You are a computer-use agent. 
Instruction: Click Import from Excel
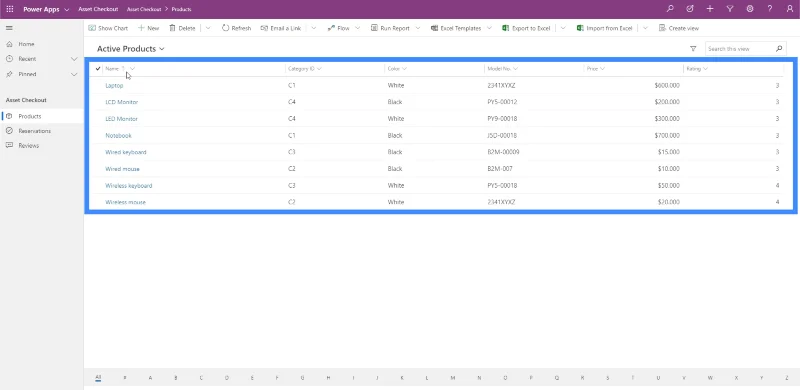click(605, 28)
